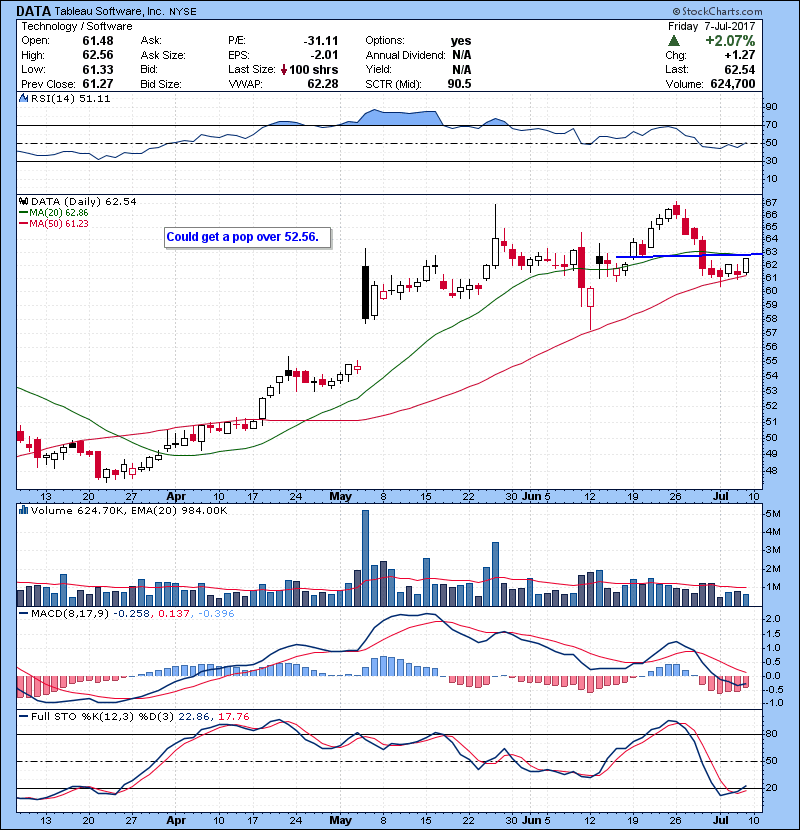Click the Low value 61.33
The width and height of the screenshot is (800, 830).
pos(98,70)
